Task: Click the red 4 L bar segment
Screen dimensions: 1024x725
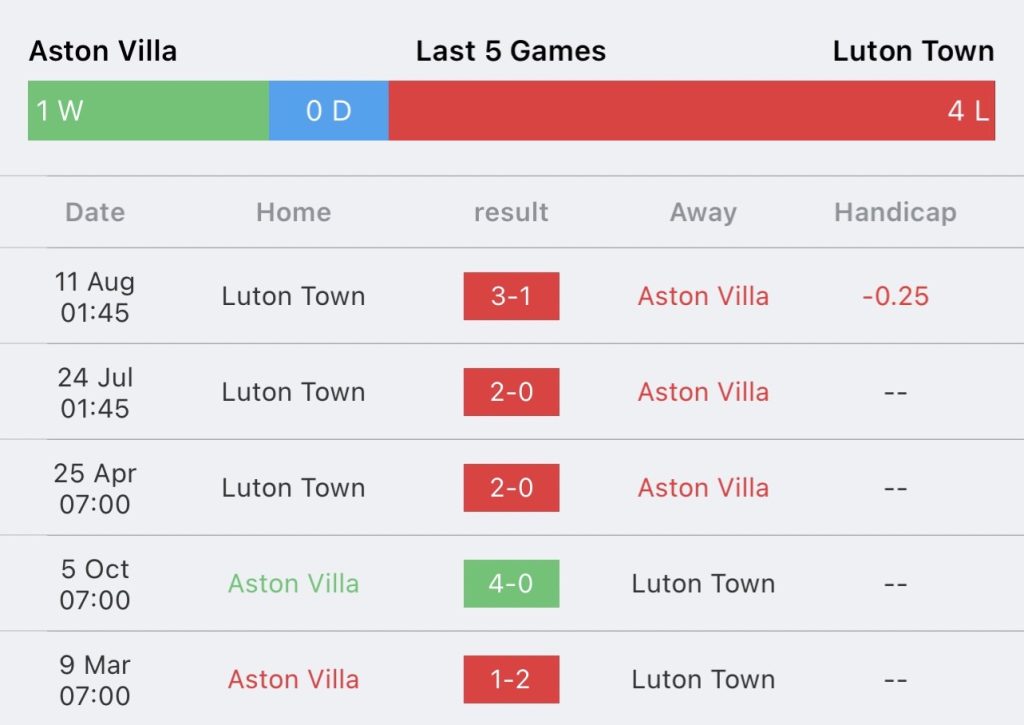Action: click(x=692, y=110)
